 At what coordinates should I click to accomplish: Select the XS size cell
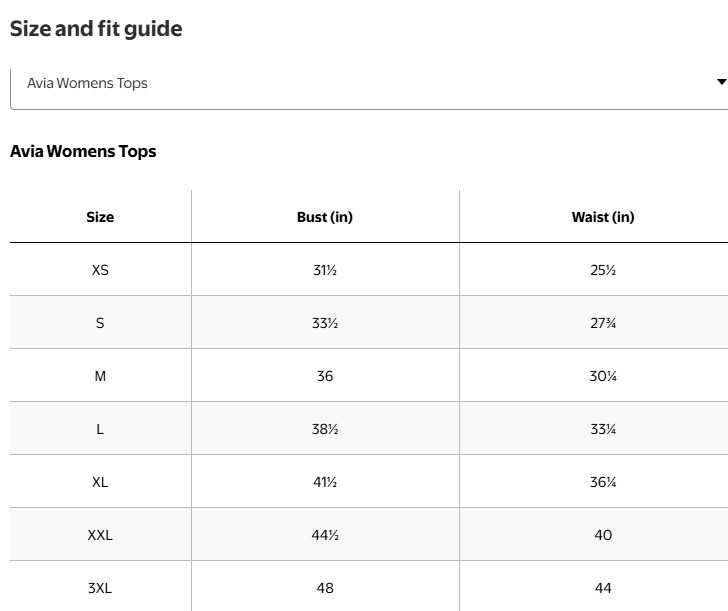[x=100, y=270]
